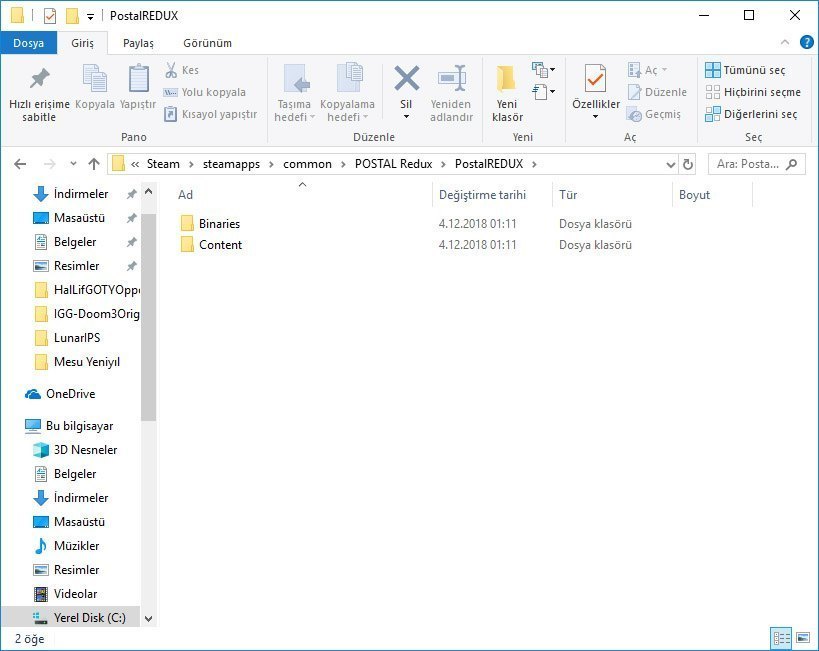The width and height of the screenshot is (819, 651).
Task: Sort by the Boyut column header
Action: point(712,194)
